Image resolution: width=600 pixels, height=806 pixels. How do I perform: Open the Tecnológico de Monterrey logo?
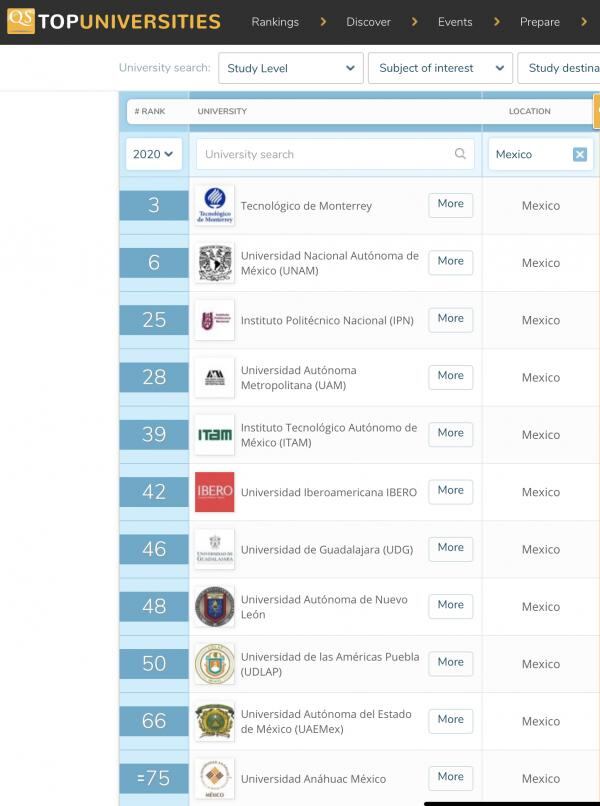tap(214, 205)
